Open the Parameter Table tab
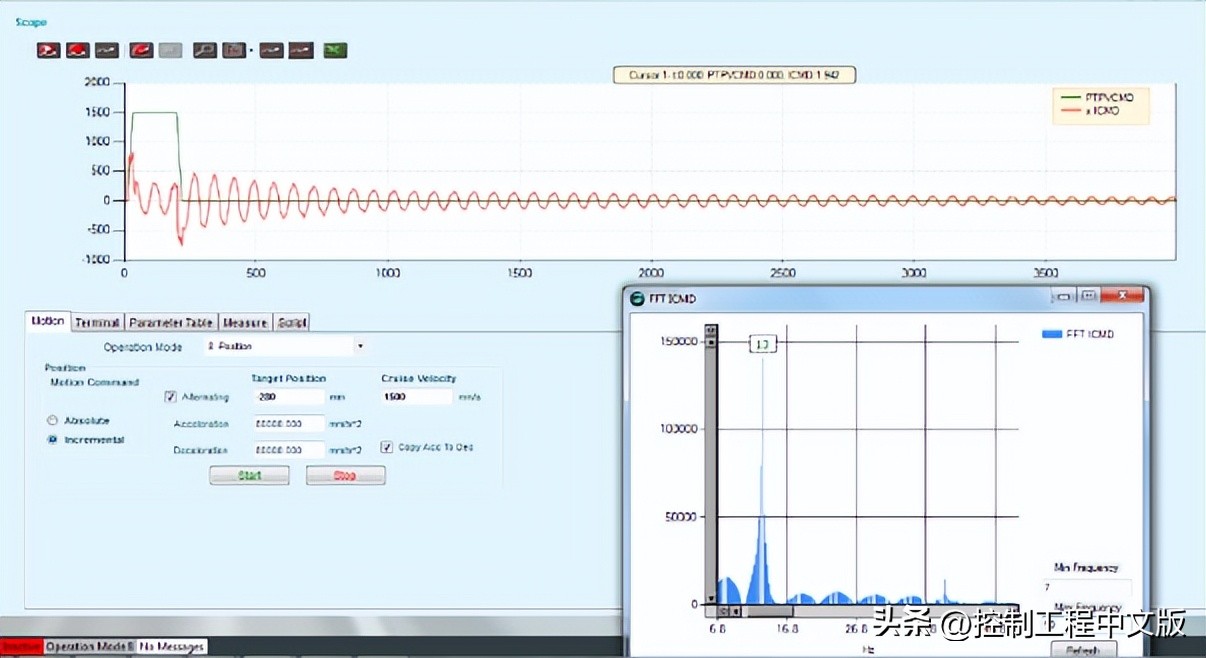The height and width of the screenshot is (658, 1206). [x=171, y=322]
